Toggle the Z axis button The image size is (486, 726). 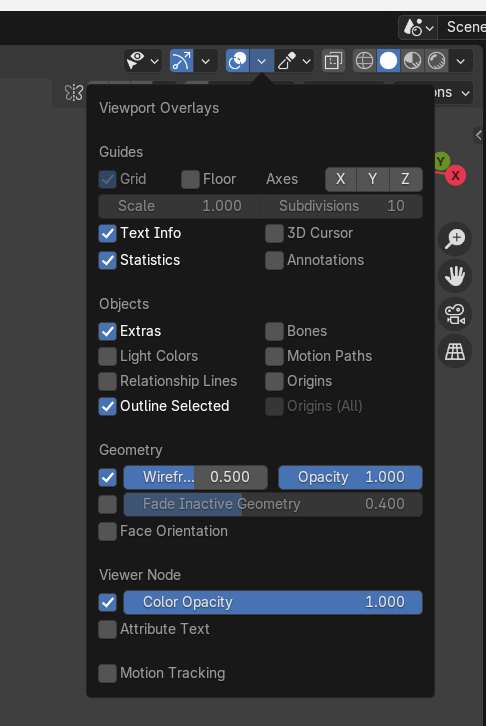point(405,179)
